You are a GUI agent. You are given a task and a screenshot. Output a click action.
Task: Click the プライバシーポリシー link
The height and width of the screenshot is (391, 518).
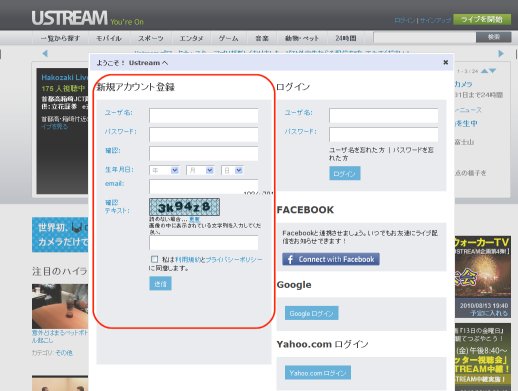click(x=234, y=259)
